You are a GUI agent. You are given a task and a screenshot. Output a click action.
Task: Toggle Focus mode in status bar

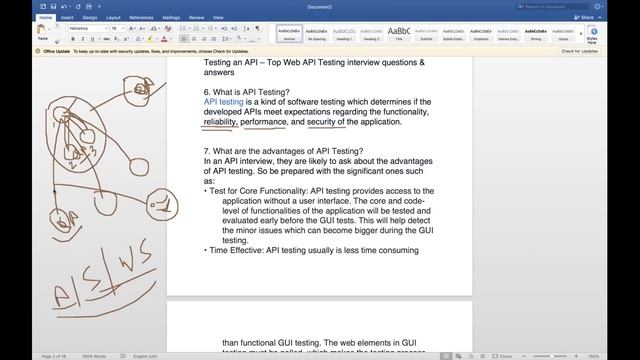(x=502, y=356)
